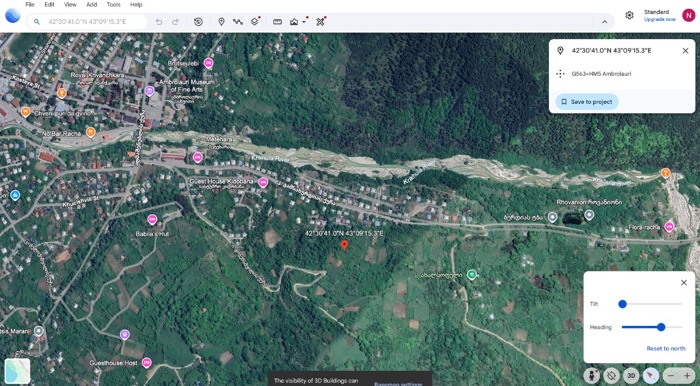Click Guesthouse Host pink marker

(x=146, y=363)
